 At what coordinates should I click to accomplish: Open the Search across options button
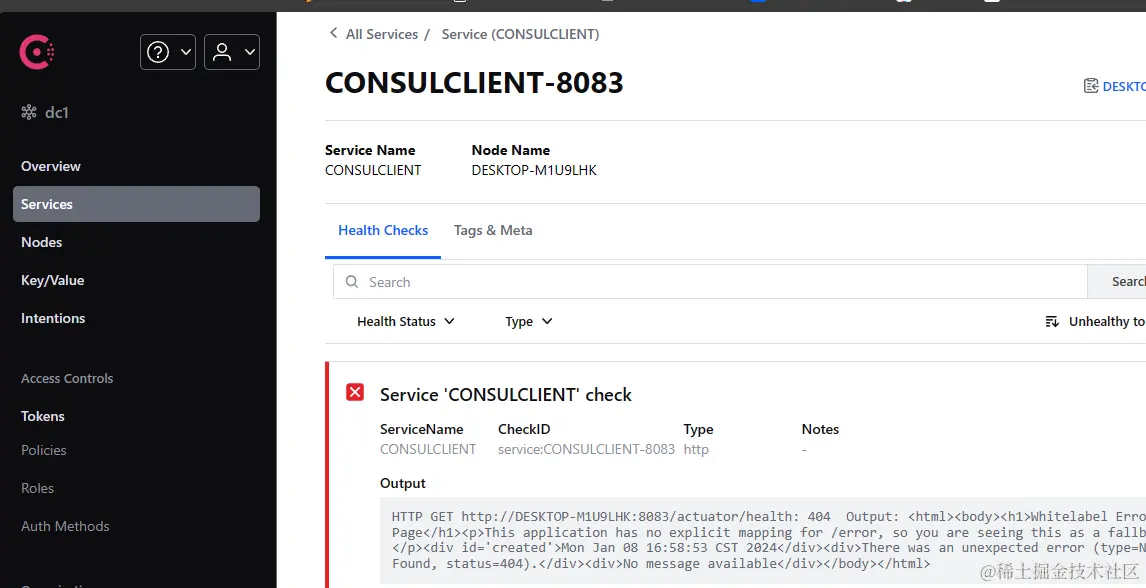point(1117,282)
